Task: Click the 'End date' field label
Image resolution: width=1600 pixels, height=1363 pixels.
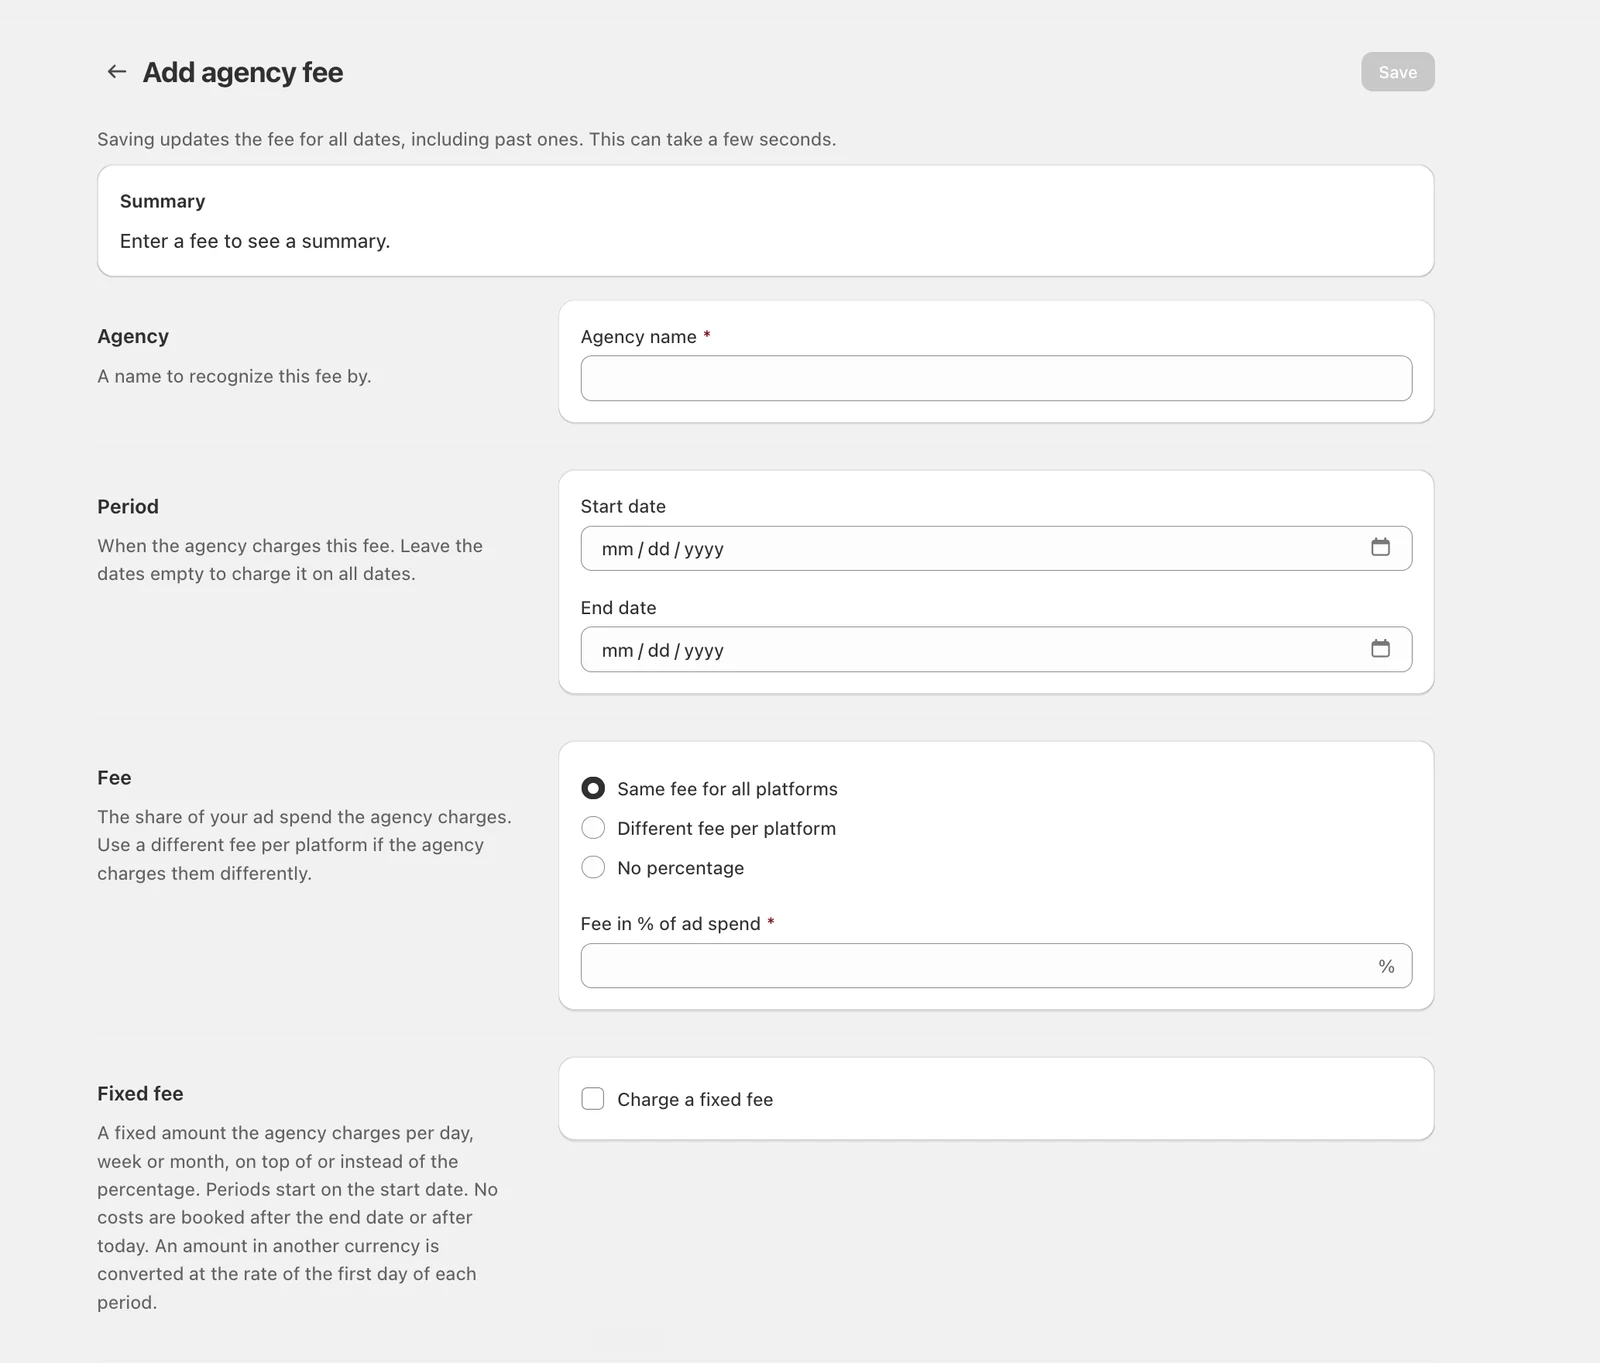Action: pyautogui.click(x=619, y=607)
